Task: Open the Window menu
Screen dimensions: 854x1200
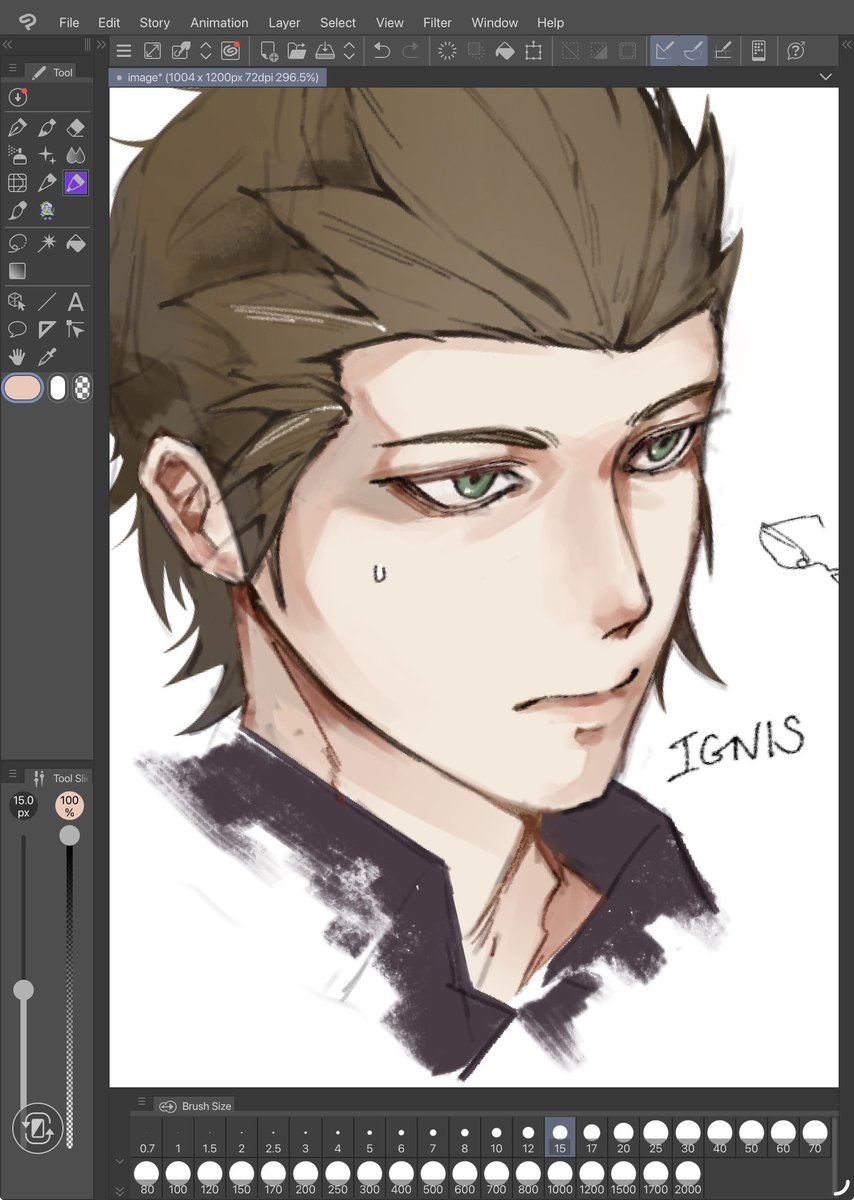Action: click(495, 22)
